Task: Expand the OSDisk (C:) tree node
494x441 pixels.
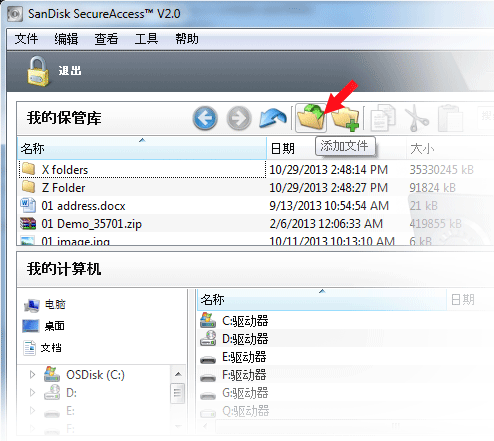Action: (32, 375)
